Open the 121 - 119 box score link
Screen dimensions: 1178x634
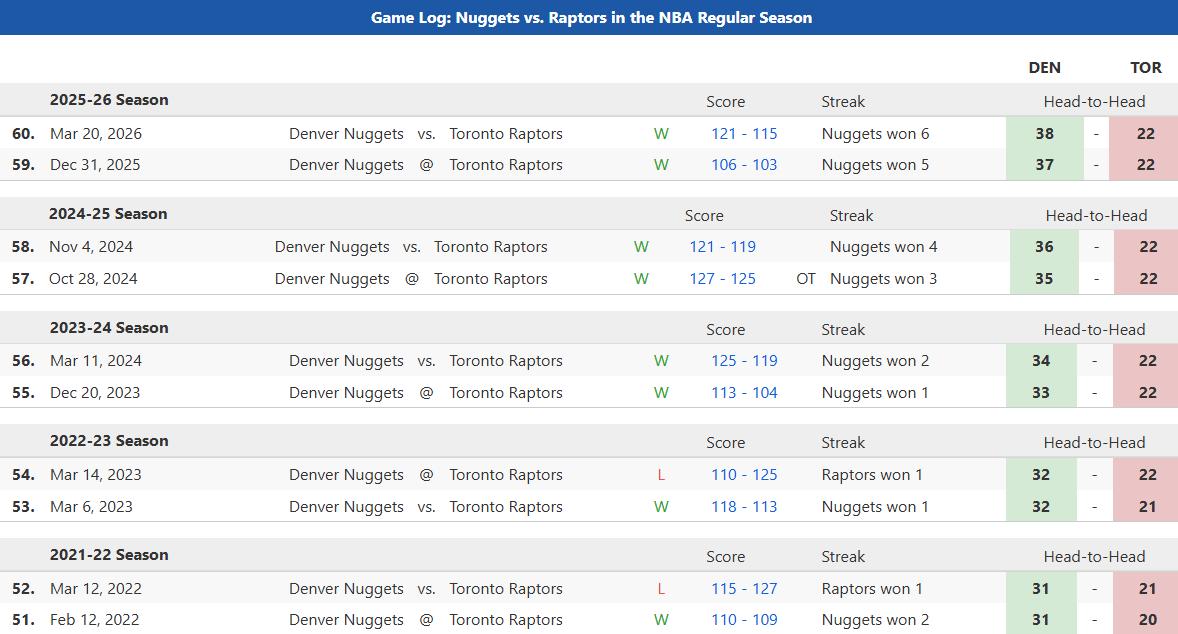click(722, 247)
